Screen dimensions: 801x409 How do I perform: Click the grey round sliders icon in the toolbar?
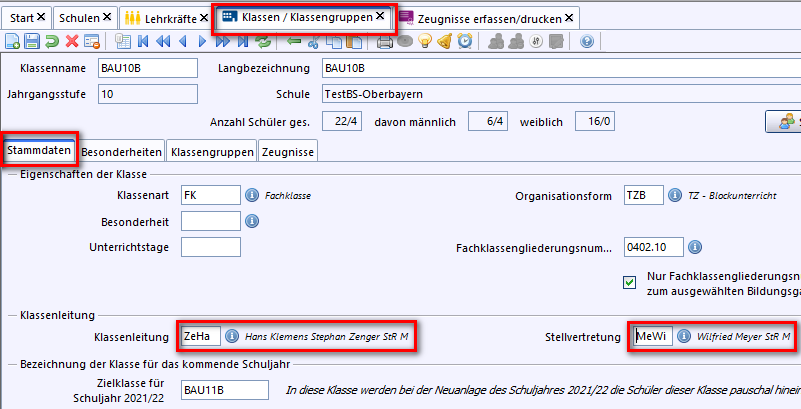pyautogui.click(x=535, y=41)
